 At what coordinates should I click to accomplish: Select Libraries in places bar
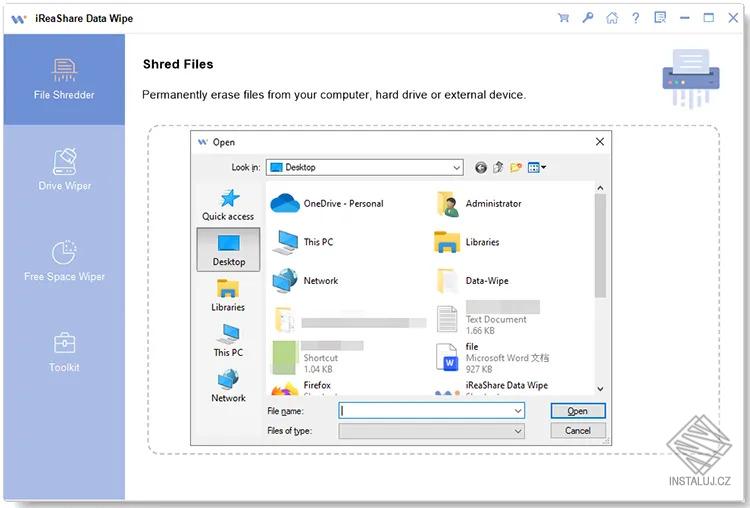point(228,296)
